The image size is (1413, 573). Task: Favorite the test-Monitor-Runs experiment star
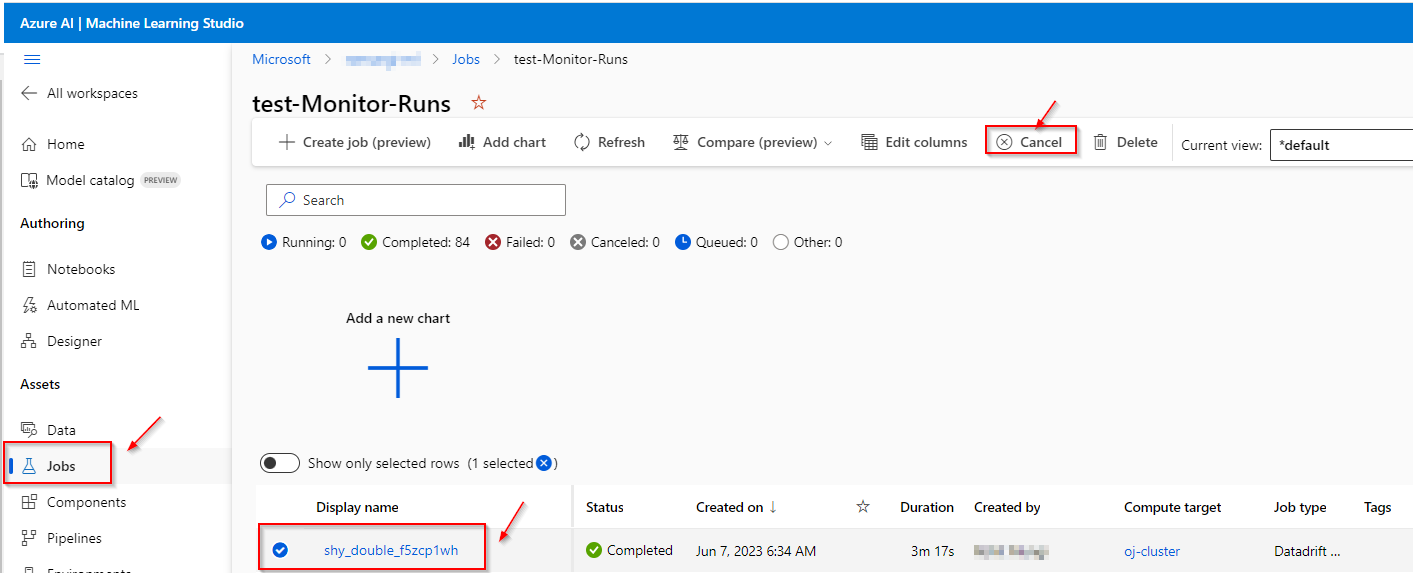pyautogui.click(x=479, y=103)
